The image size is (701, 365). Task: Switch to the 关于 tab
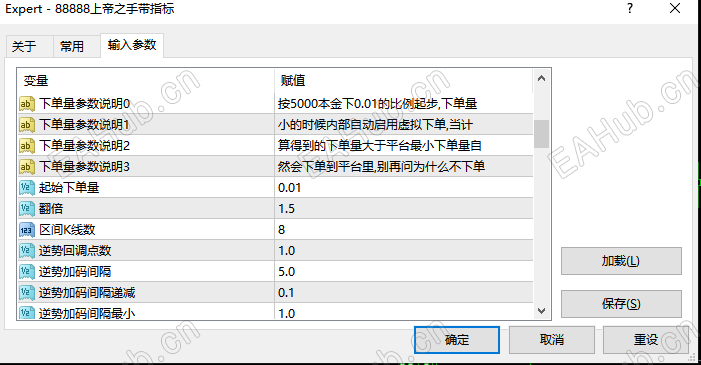coord(30,47)
